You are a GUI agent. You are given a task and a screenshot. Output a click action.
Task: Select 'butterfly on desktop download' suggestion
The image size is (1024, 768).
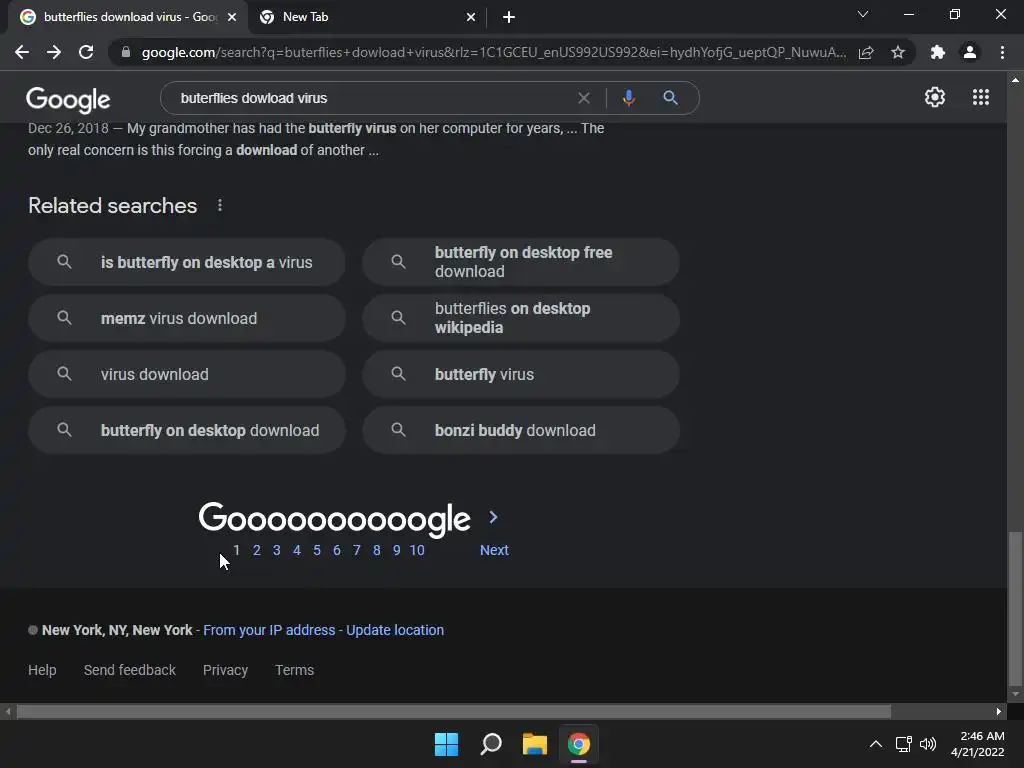tap(187, 430)
